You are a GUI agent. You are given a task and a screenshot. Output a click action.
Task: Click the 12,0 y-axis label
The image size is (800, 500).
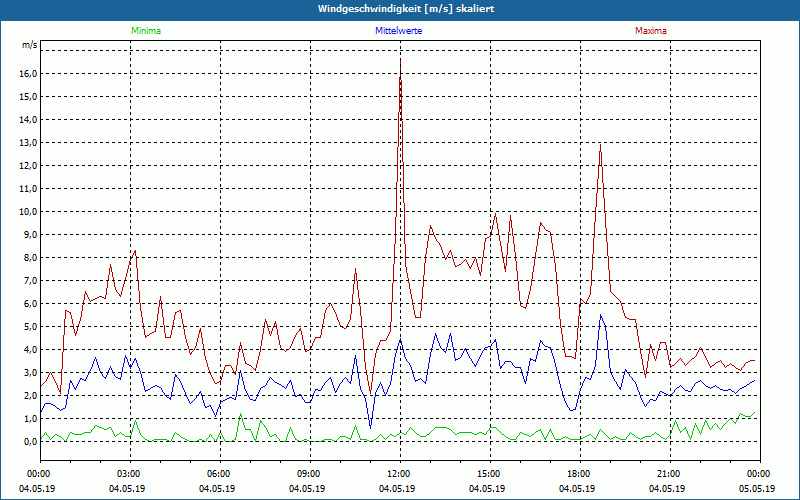pyautogui.click(x=29, y=165)
